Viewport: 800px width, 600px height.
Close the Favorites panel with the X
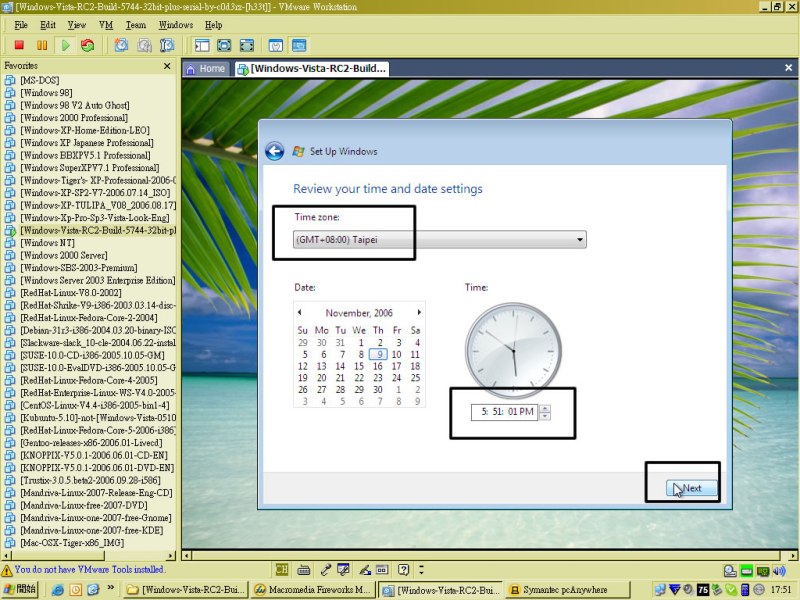point(167,66)
